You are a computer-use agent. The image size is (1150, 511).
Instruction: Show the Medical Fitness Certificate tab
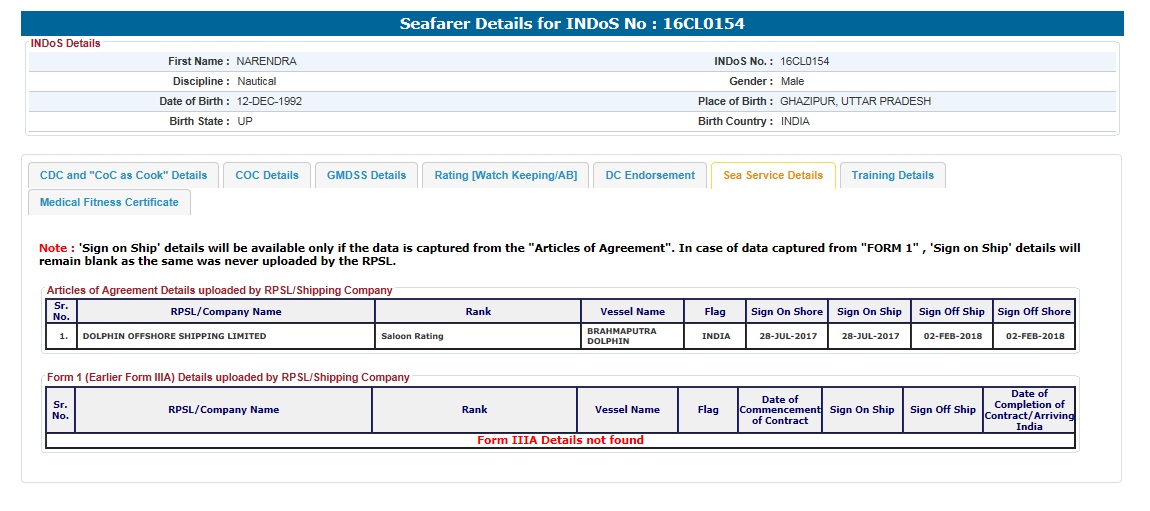[109, 202]
